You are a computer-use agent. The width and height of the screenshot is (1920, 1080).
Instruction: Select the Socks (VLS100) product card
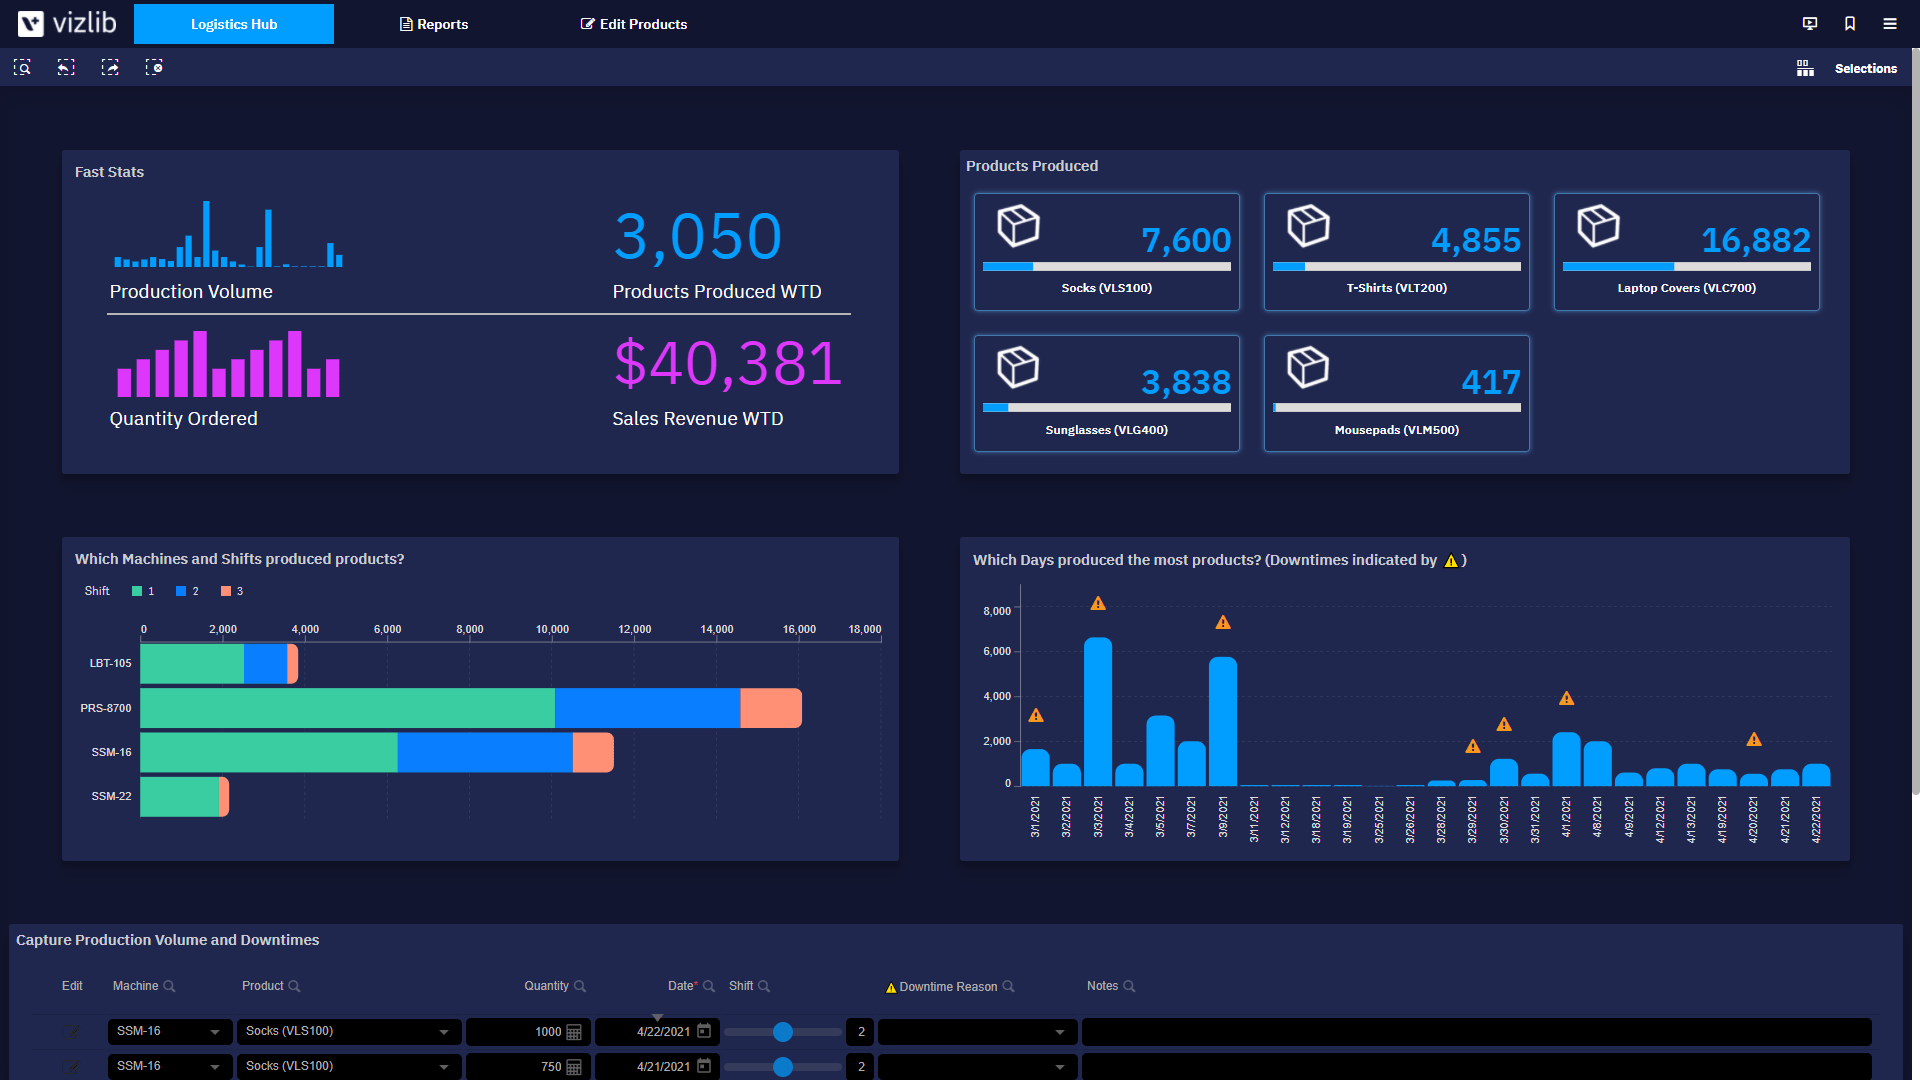[1107, 252]
